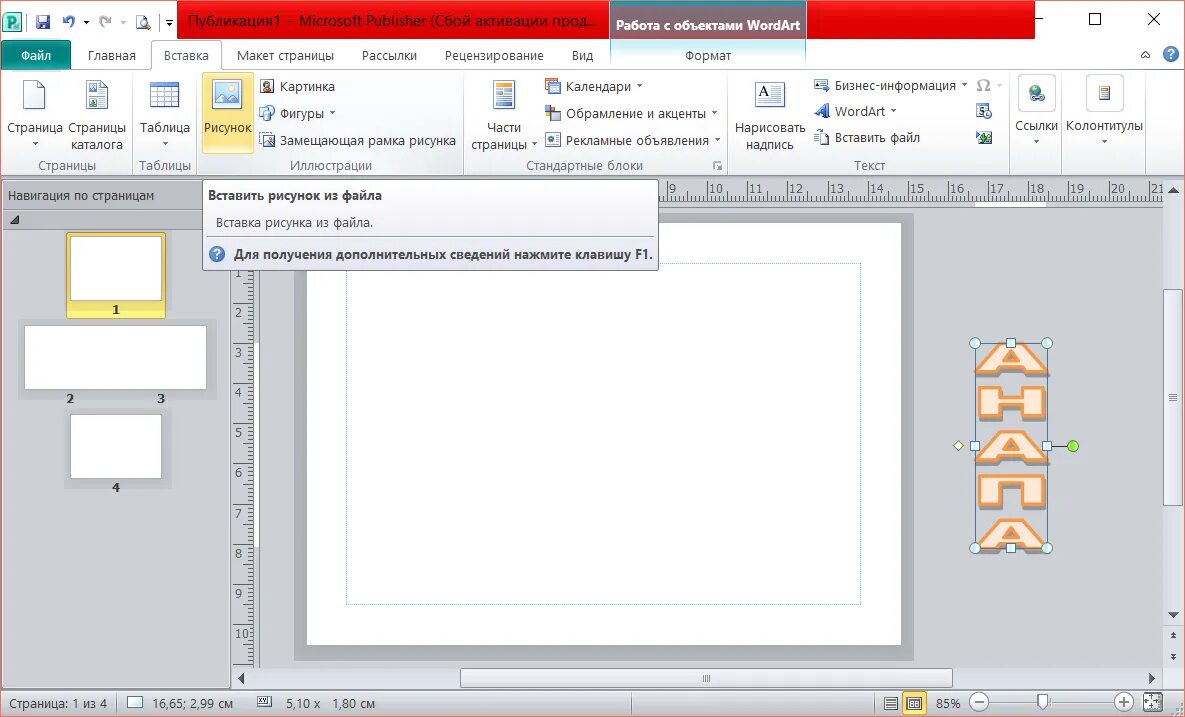Click Страница: 1 из 4 status
This screenshot has height=717, width=1185.
[58, 703]
